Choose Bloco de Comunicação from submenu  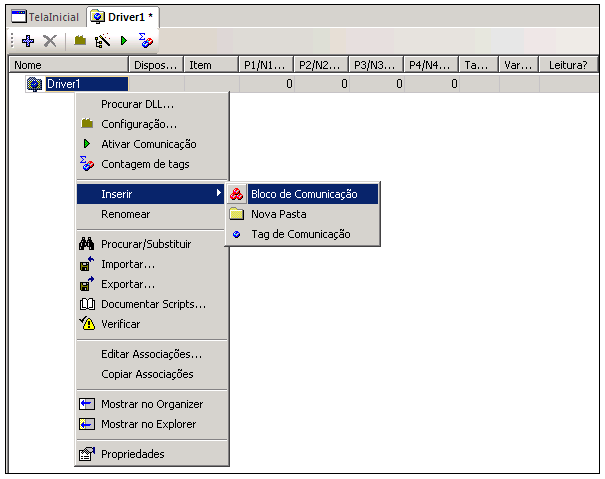point(303,194)
